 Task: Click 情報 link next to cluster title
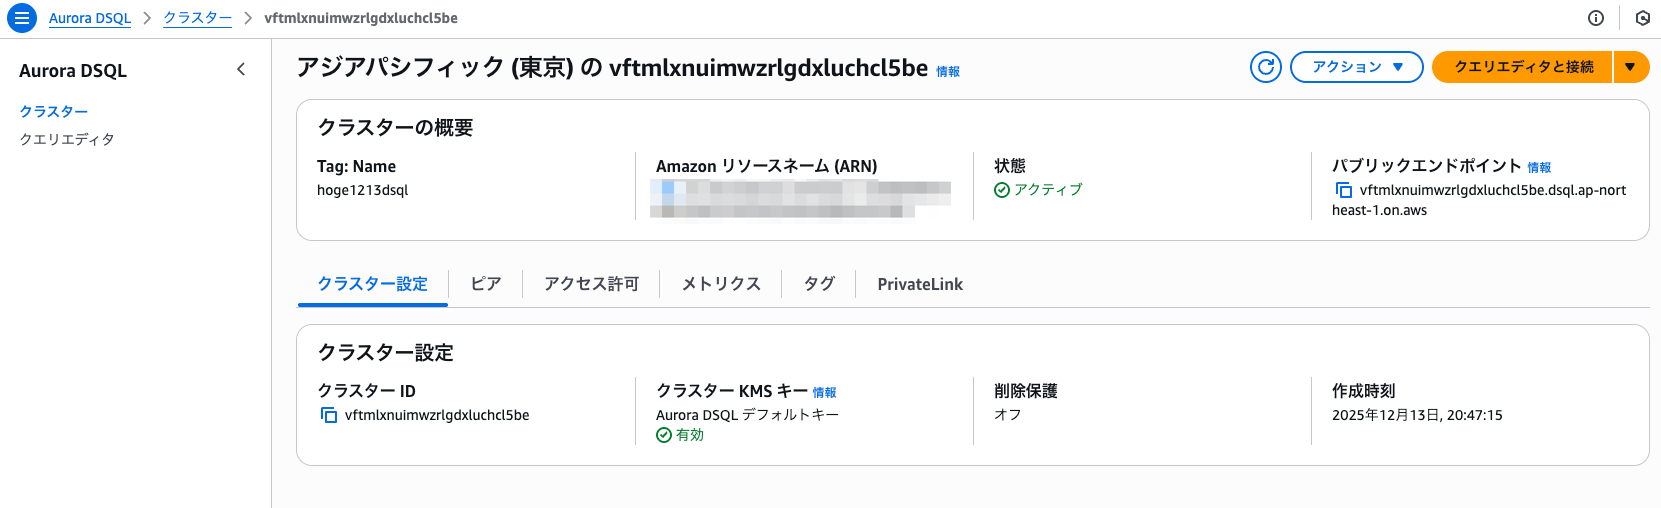[x=948, y=72]
